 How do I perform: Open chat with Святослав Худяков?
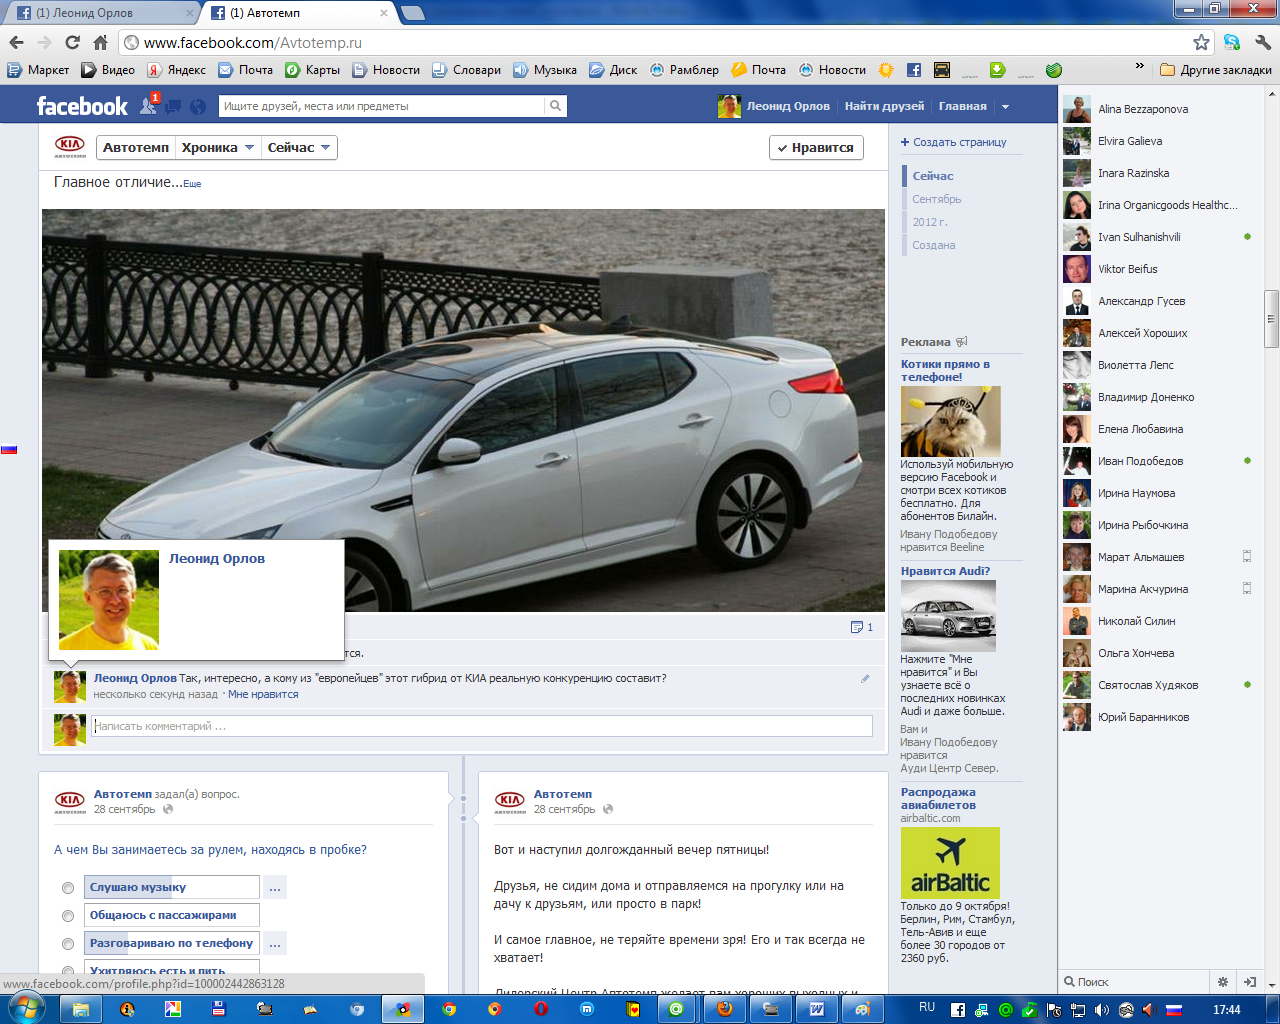[1158, 685]
